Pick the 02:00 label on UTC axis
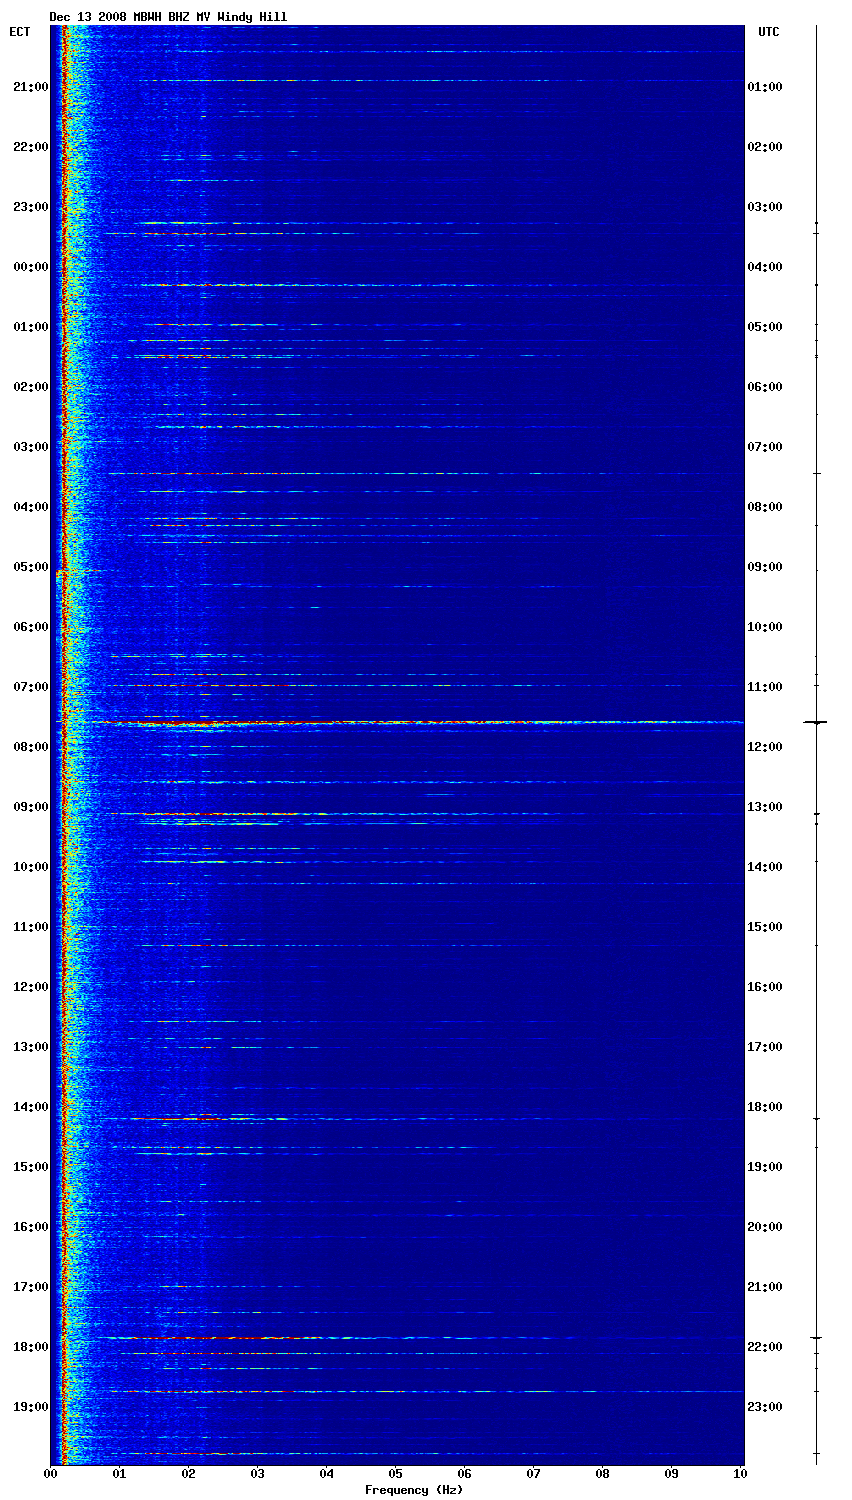 [x=765, y=147]
